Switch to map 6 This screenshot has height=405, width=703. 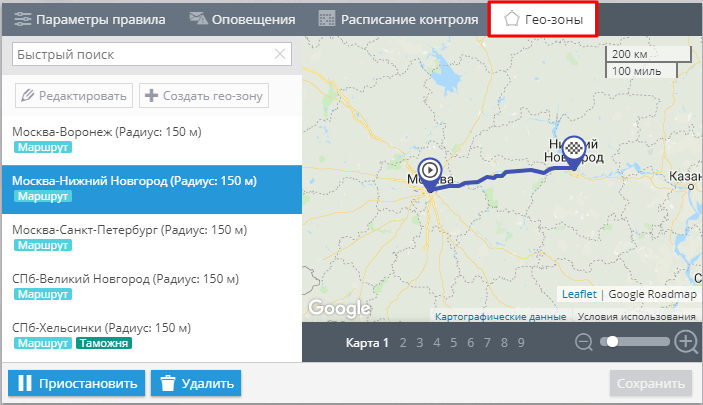[x=470, y=343]
